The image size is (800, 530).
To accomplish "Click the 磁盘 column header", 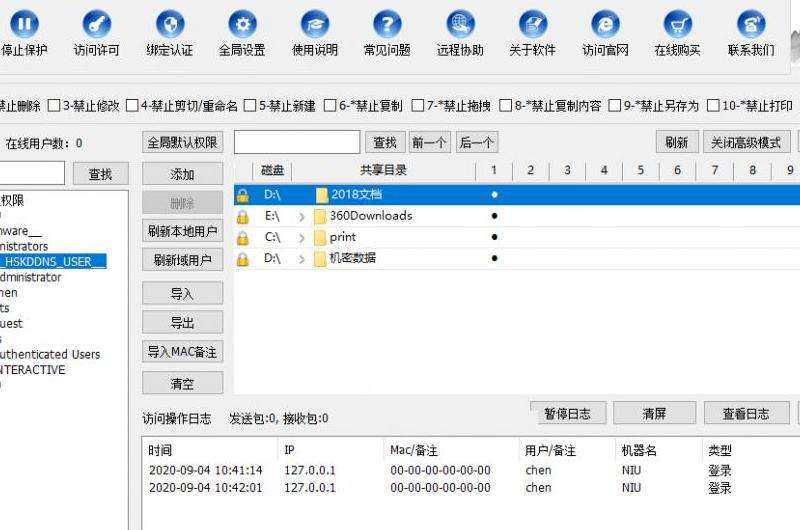I will click(x=272, y=170).
